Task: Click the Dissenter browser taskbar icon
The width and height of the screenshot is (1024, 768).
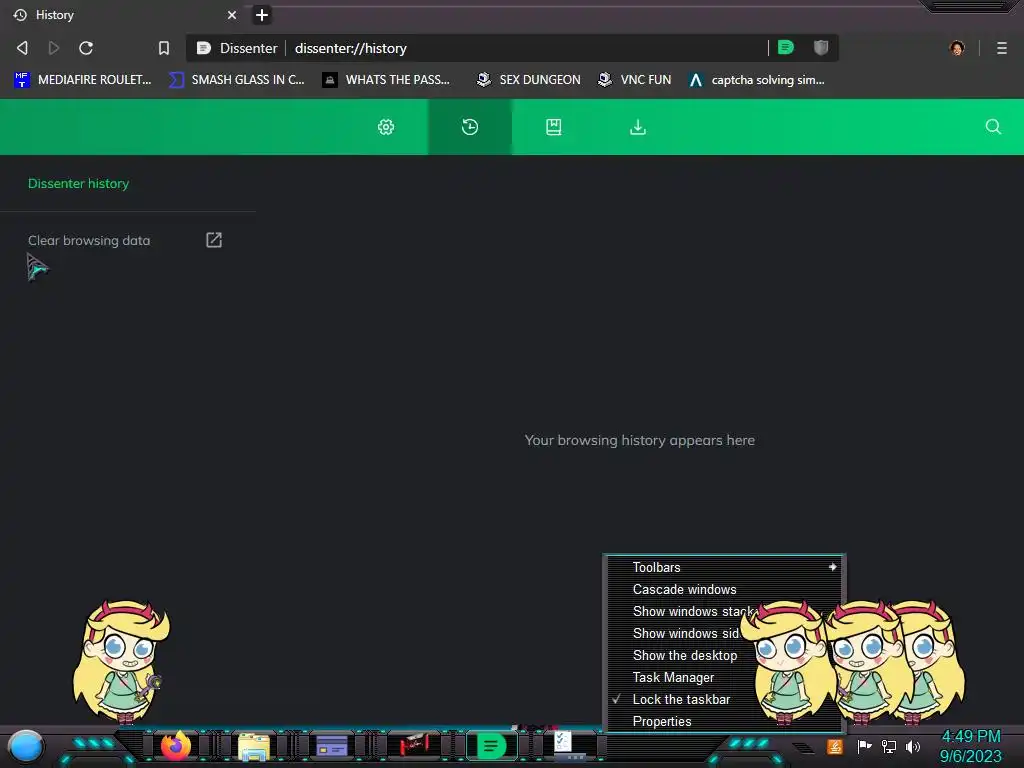Action: (492, 746)
